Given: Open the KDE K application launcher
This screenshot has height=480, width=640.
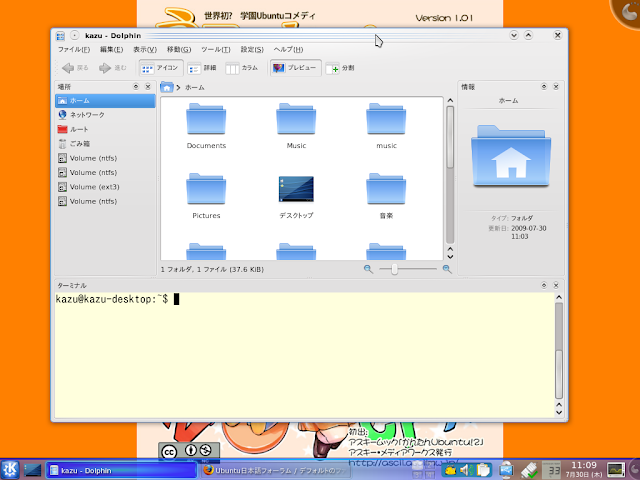Looking at the screenshot, I should (x=10, y=470).
